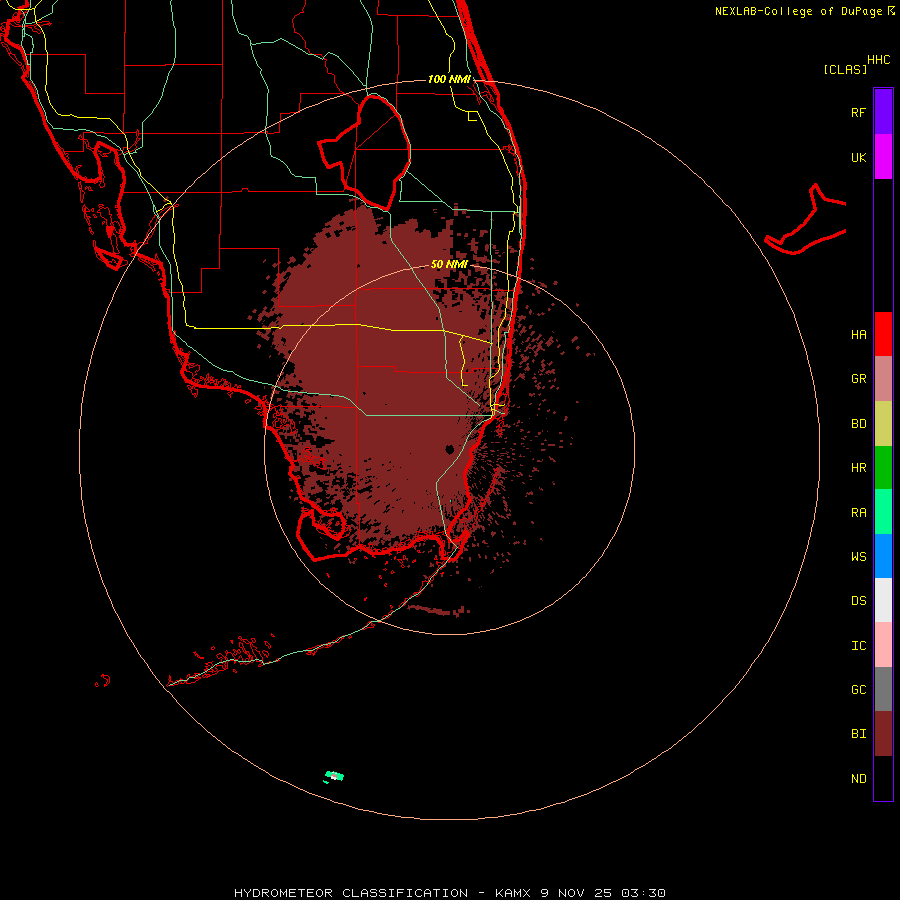Image resolution: width=900 pixels, height=900 pixels.
Task: Click the purple RF legend color swatch
Action: pyautogui.click(x=883, y=112)
